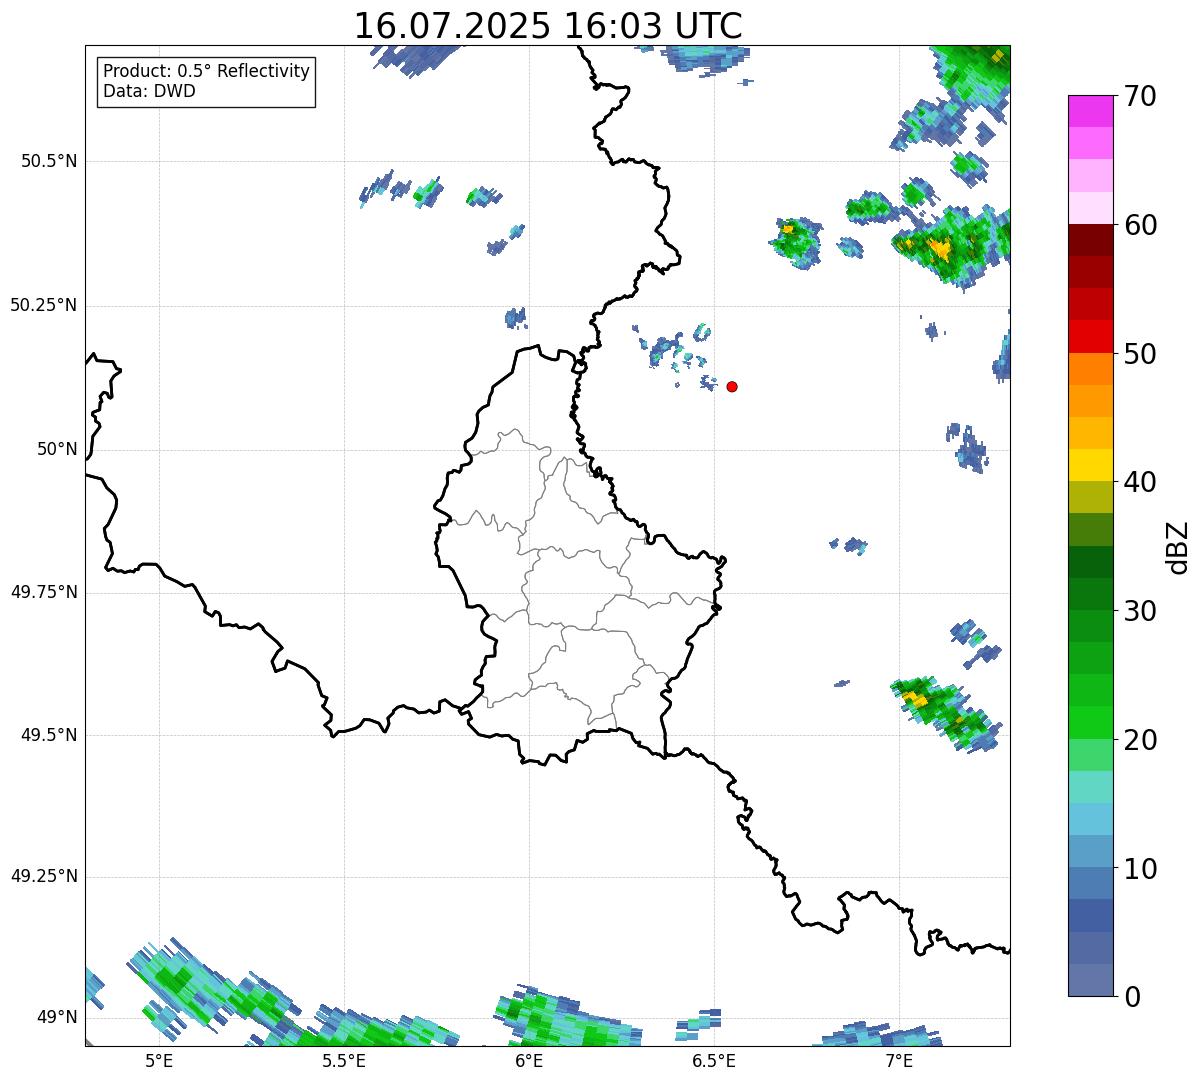Pick the bright magenta swatch below the 70 tick
Image resolution: width=1202 pixels, height=1081 pixels.
pos(1090,111)
